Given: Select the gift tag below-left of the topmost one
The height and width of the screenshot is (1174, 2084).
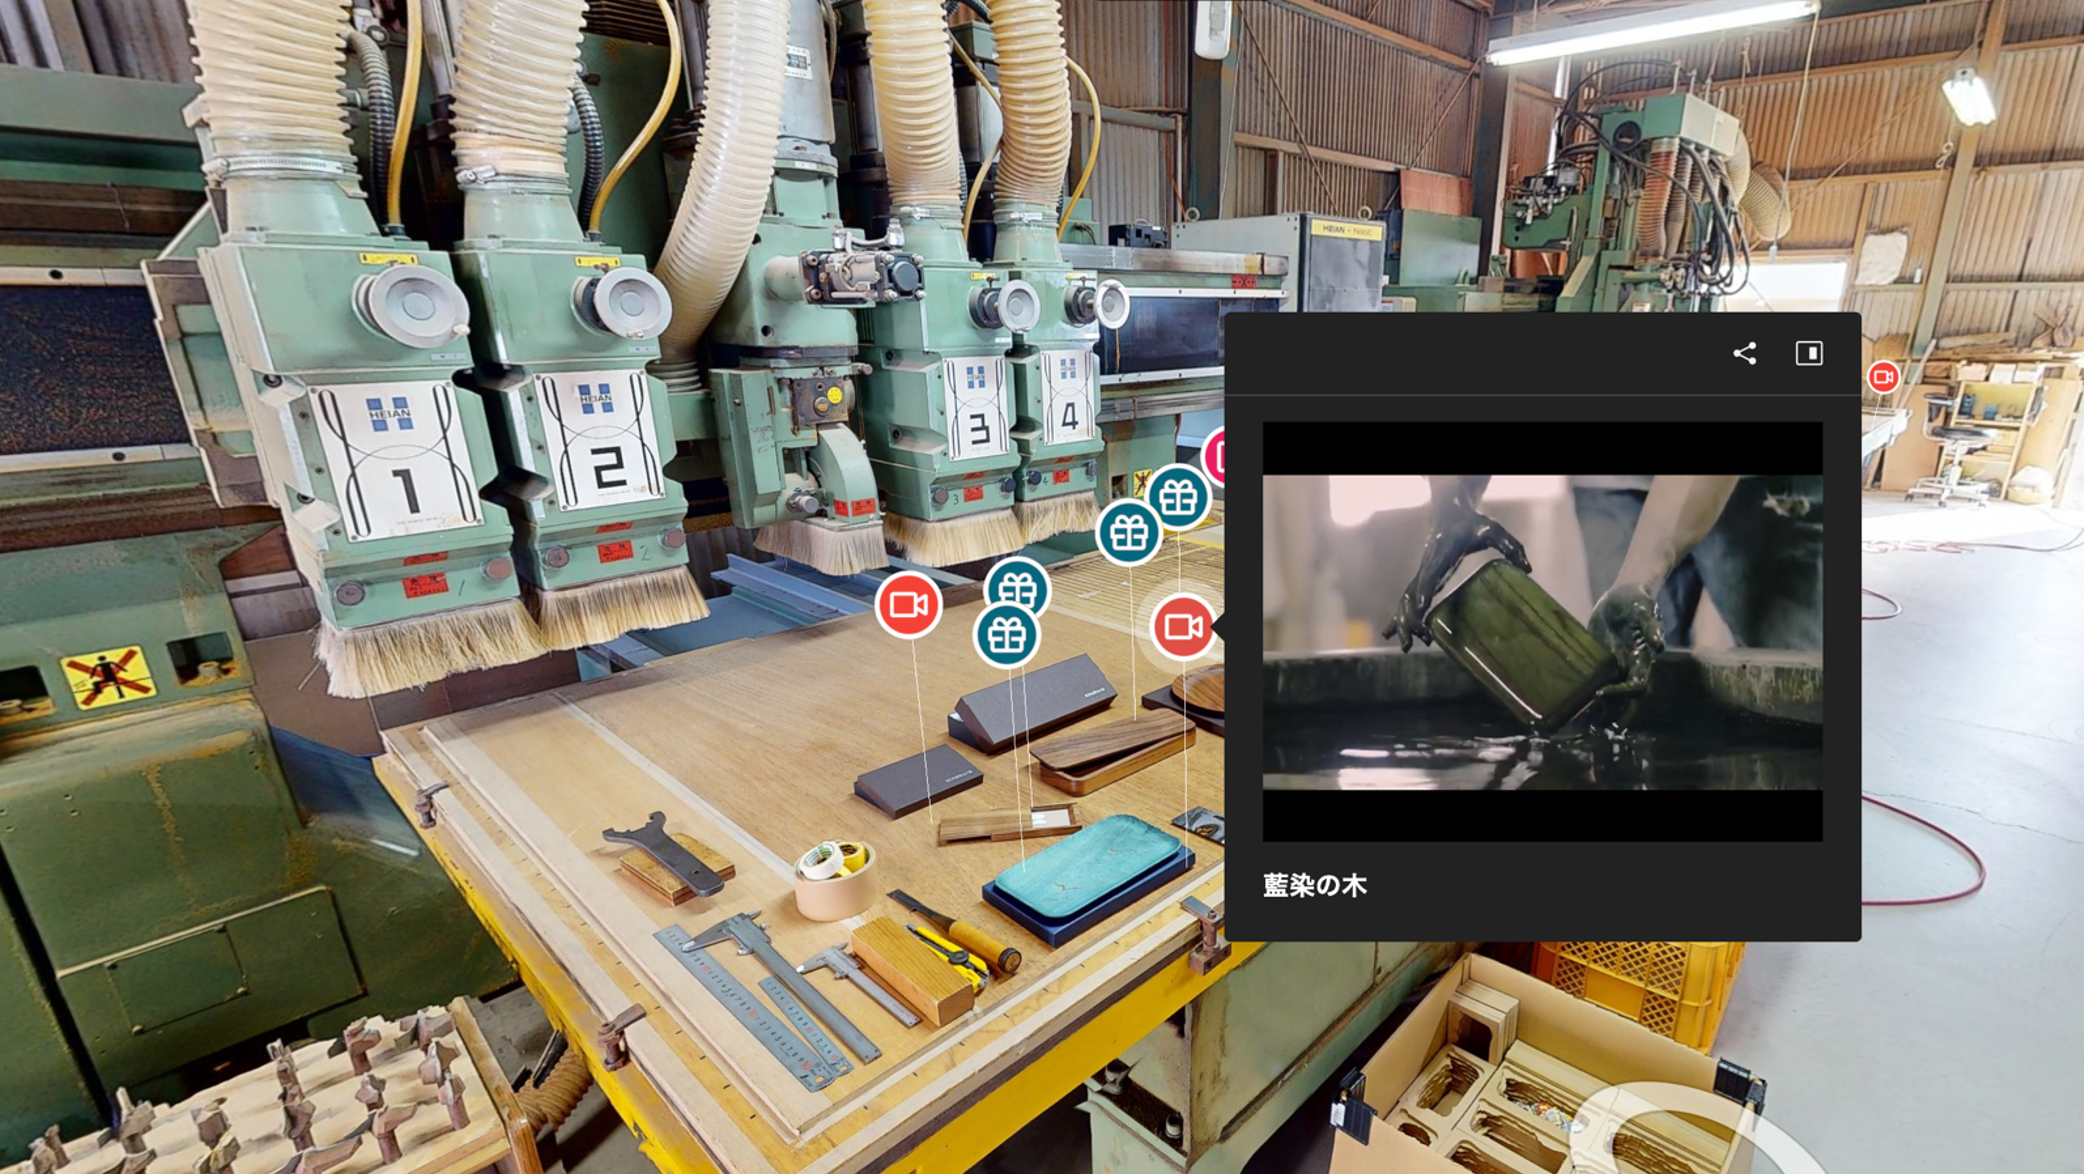Looking at the screenshot, I should (x=1128, y=533).
